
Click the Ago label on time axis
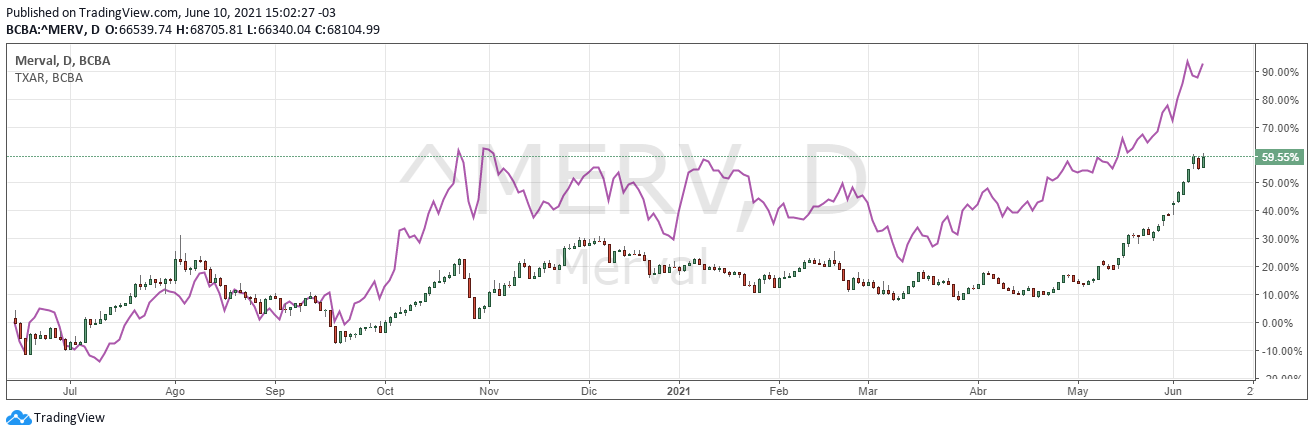pyautogui.click(x=175, y=392)
